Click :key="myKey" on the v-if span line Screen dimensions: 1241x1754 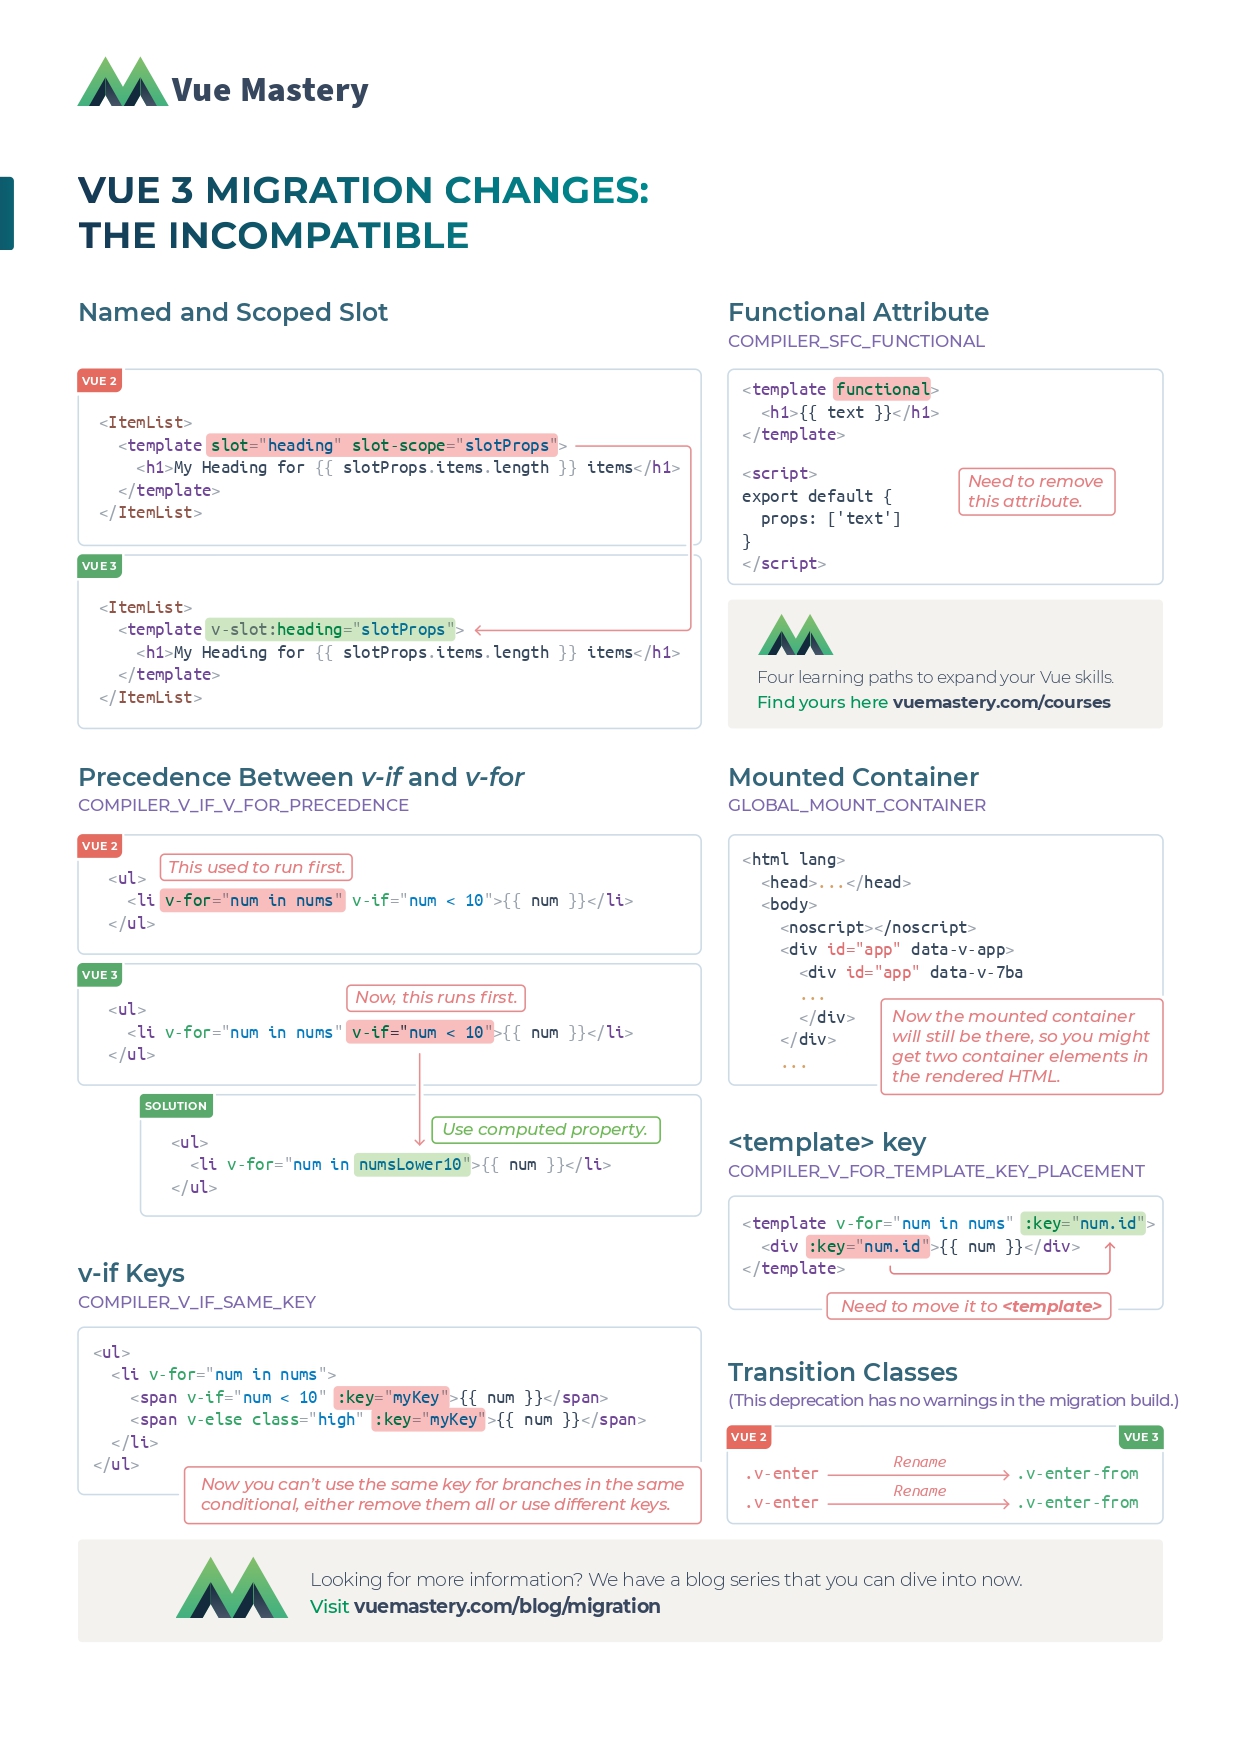click(x=392, y=1397)
